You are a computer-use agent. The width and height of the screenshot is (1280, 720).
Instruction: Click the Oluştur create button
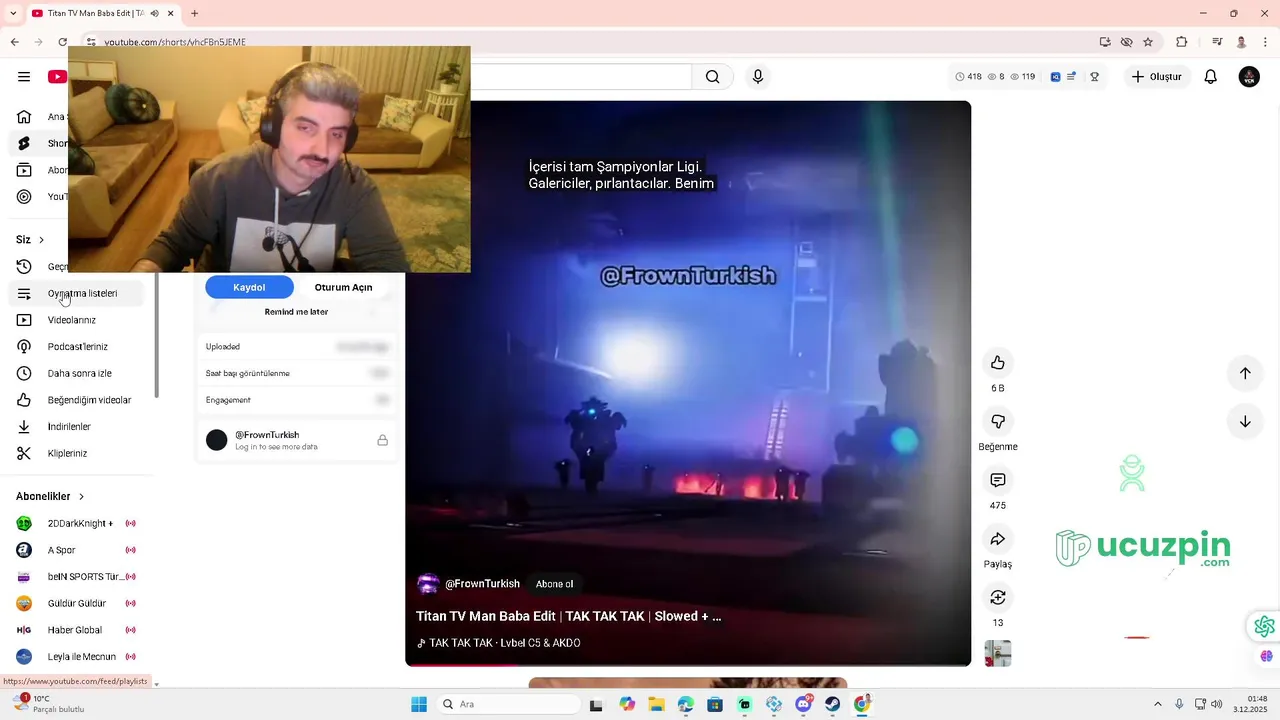coord(1156,77)
